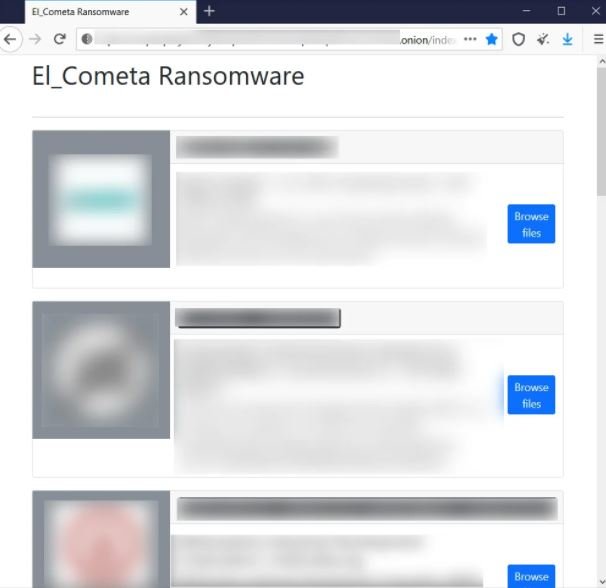
Task: Open the site identity info icon
Action: pos(87,39)
